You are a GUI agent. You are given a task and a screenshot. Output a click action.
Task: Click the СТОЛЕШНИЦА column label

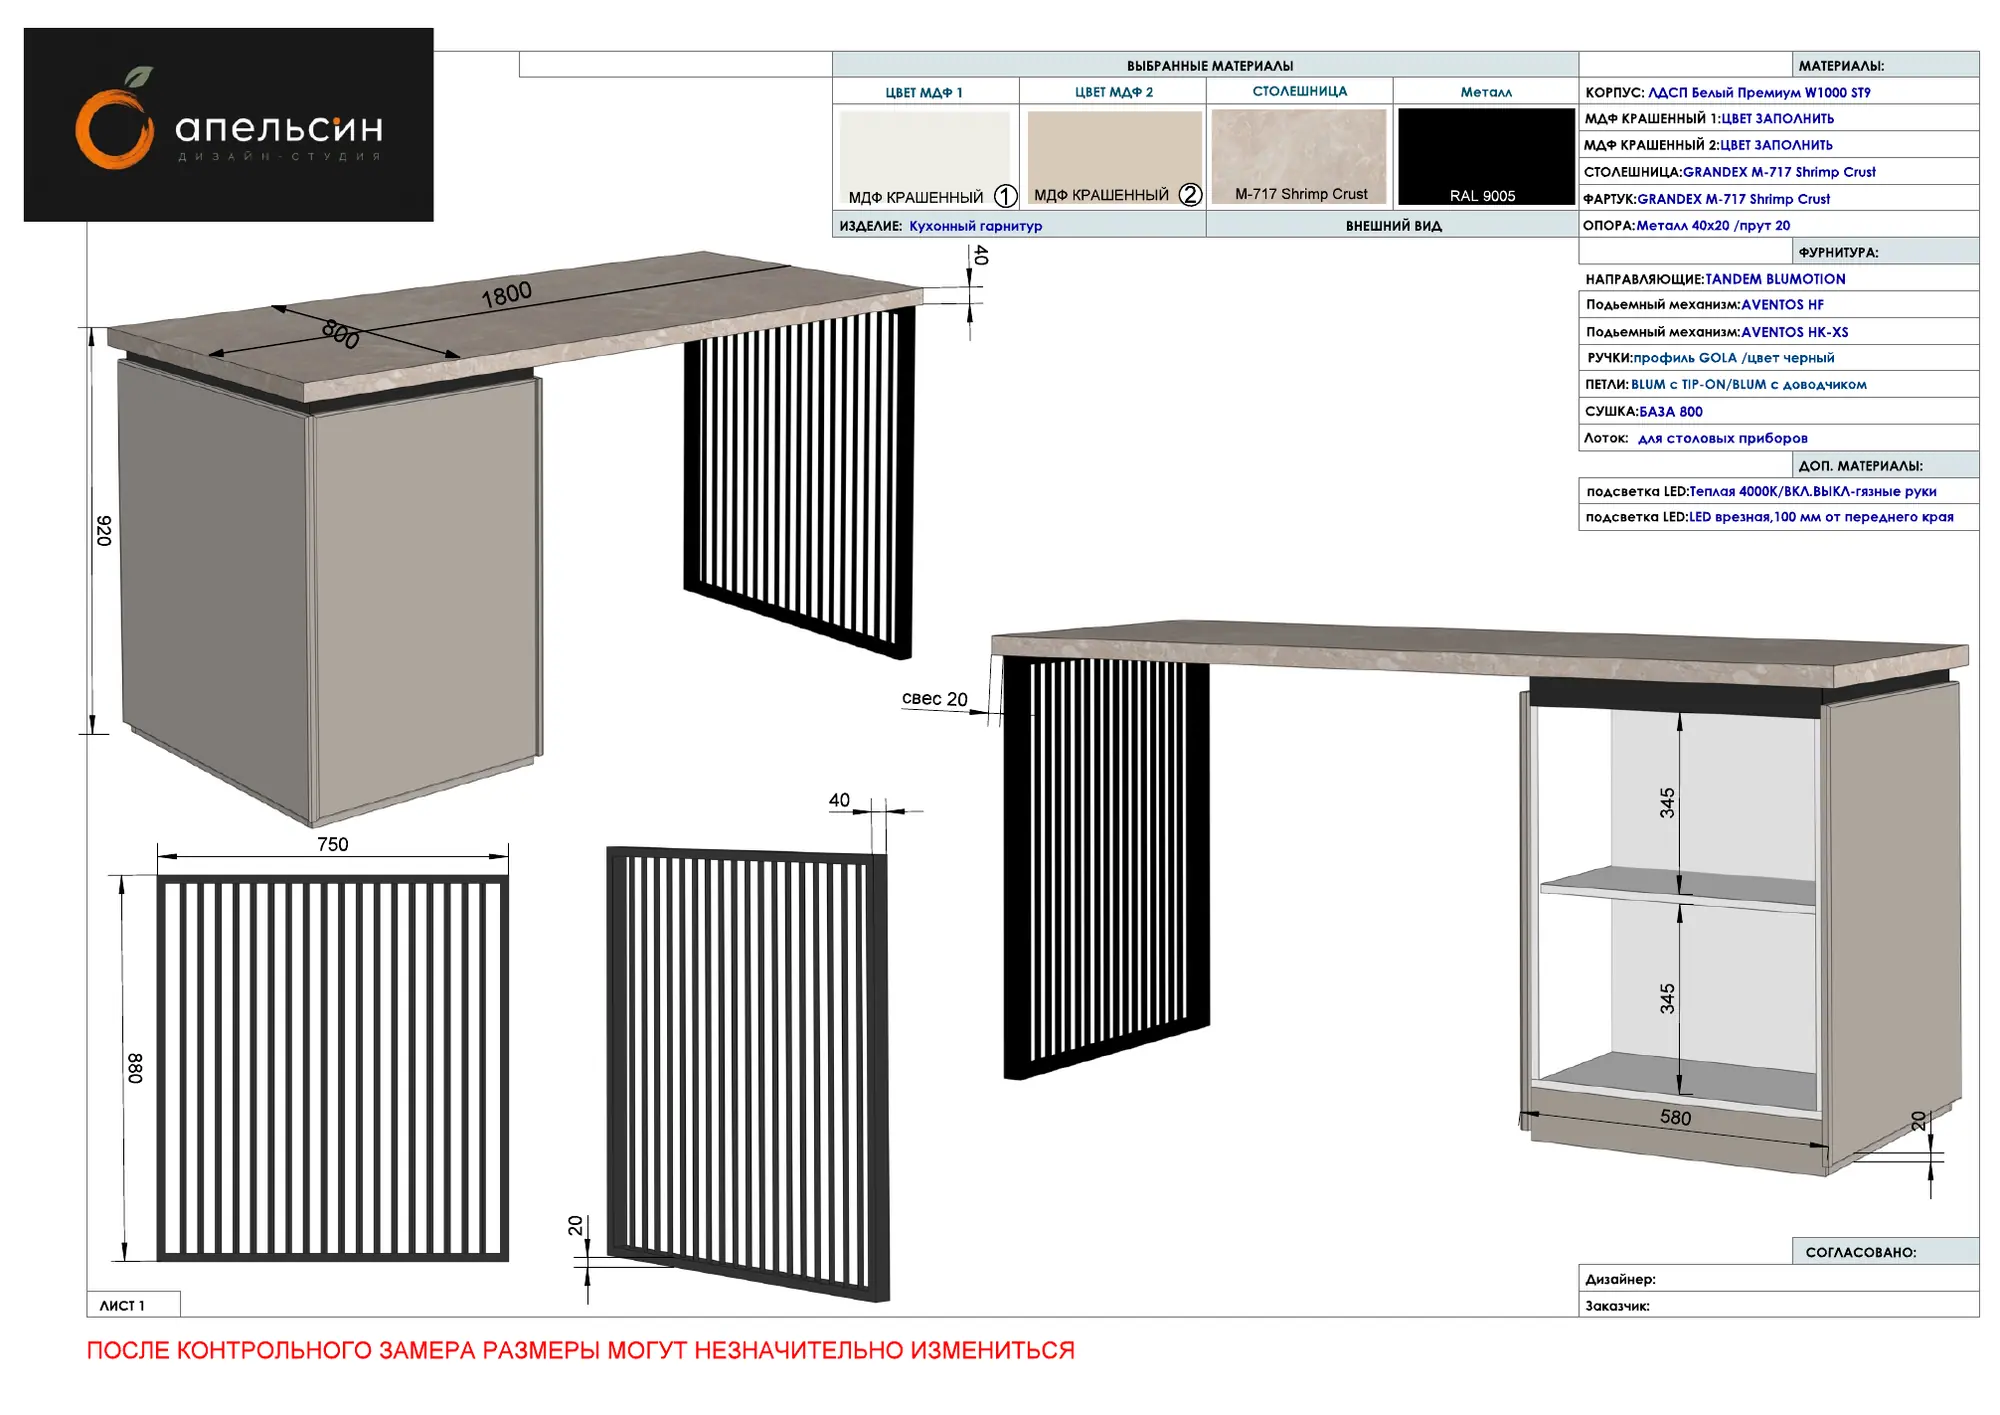1300,91
